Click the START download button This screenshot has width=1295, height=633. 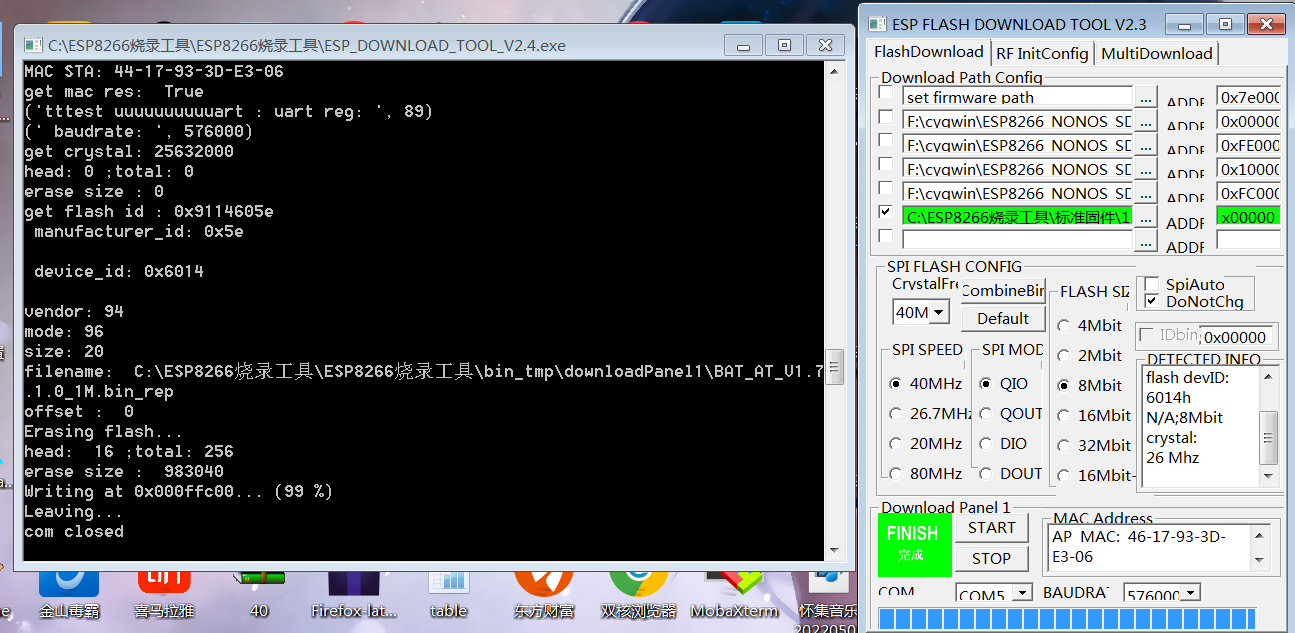(x=992, y=528)
